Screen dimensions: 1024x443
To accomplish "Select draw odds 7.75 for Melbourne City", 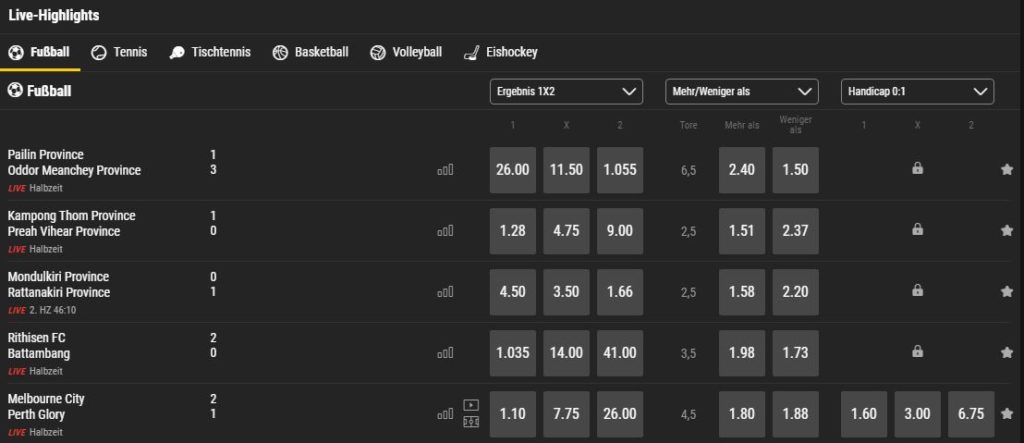I will point(566,413).
